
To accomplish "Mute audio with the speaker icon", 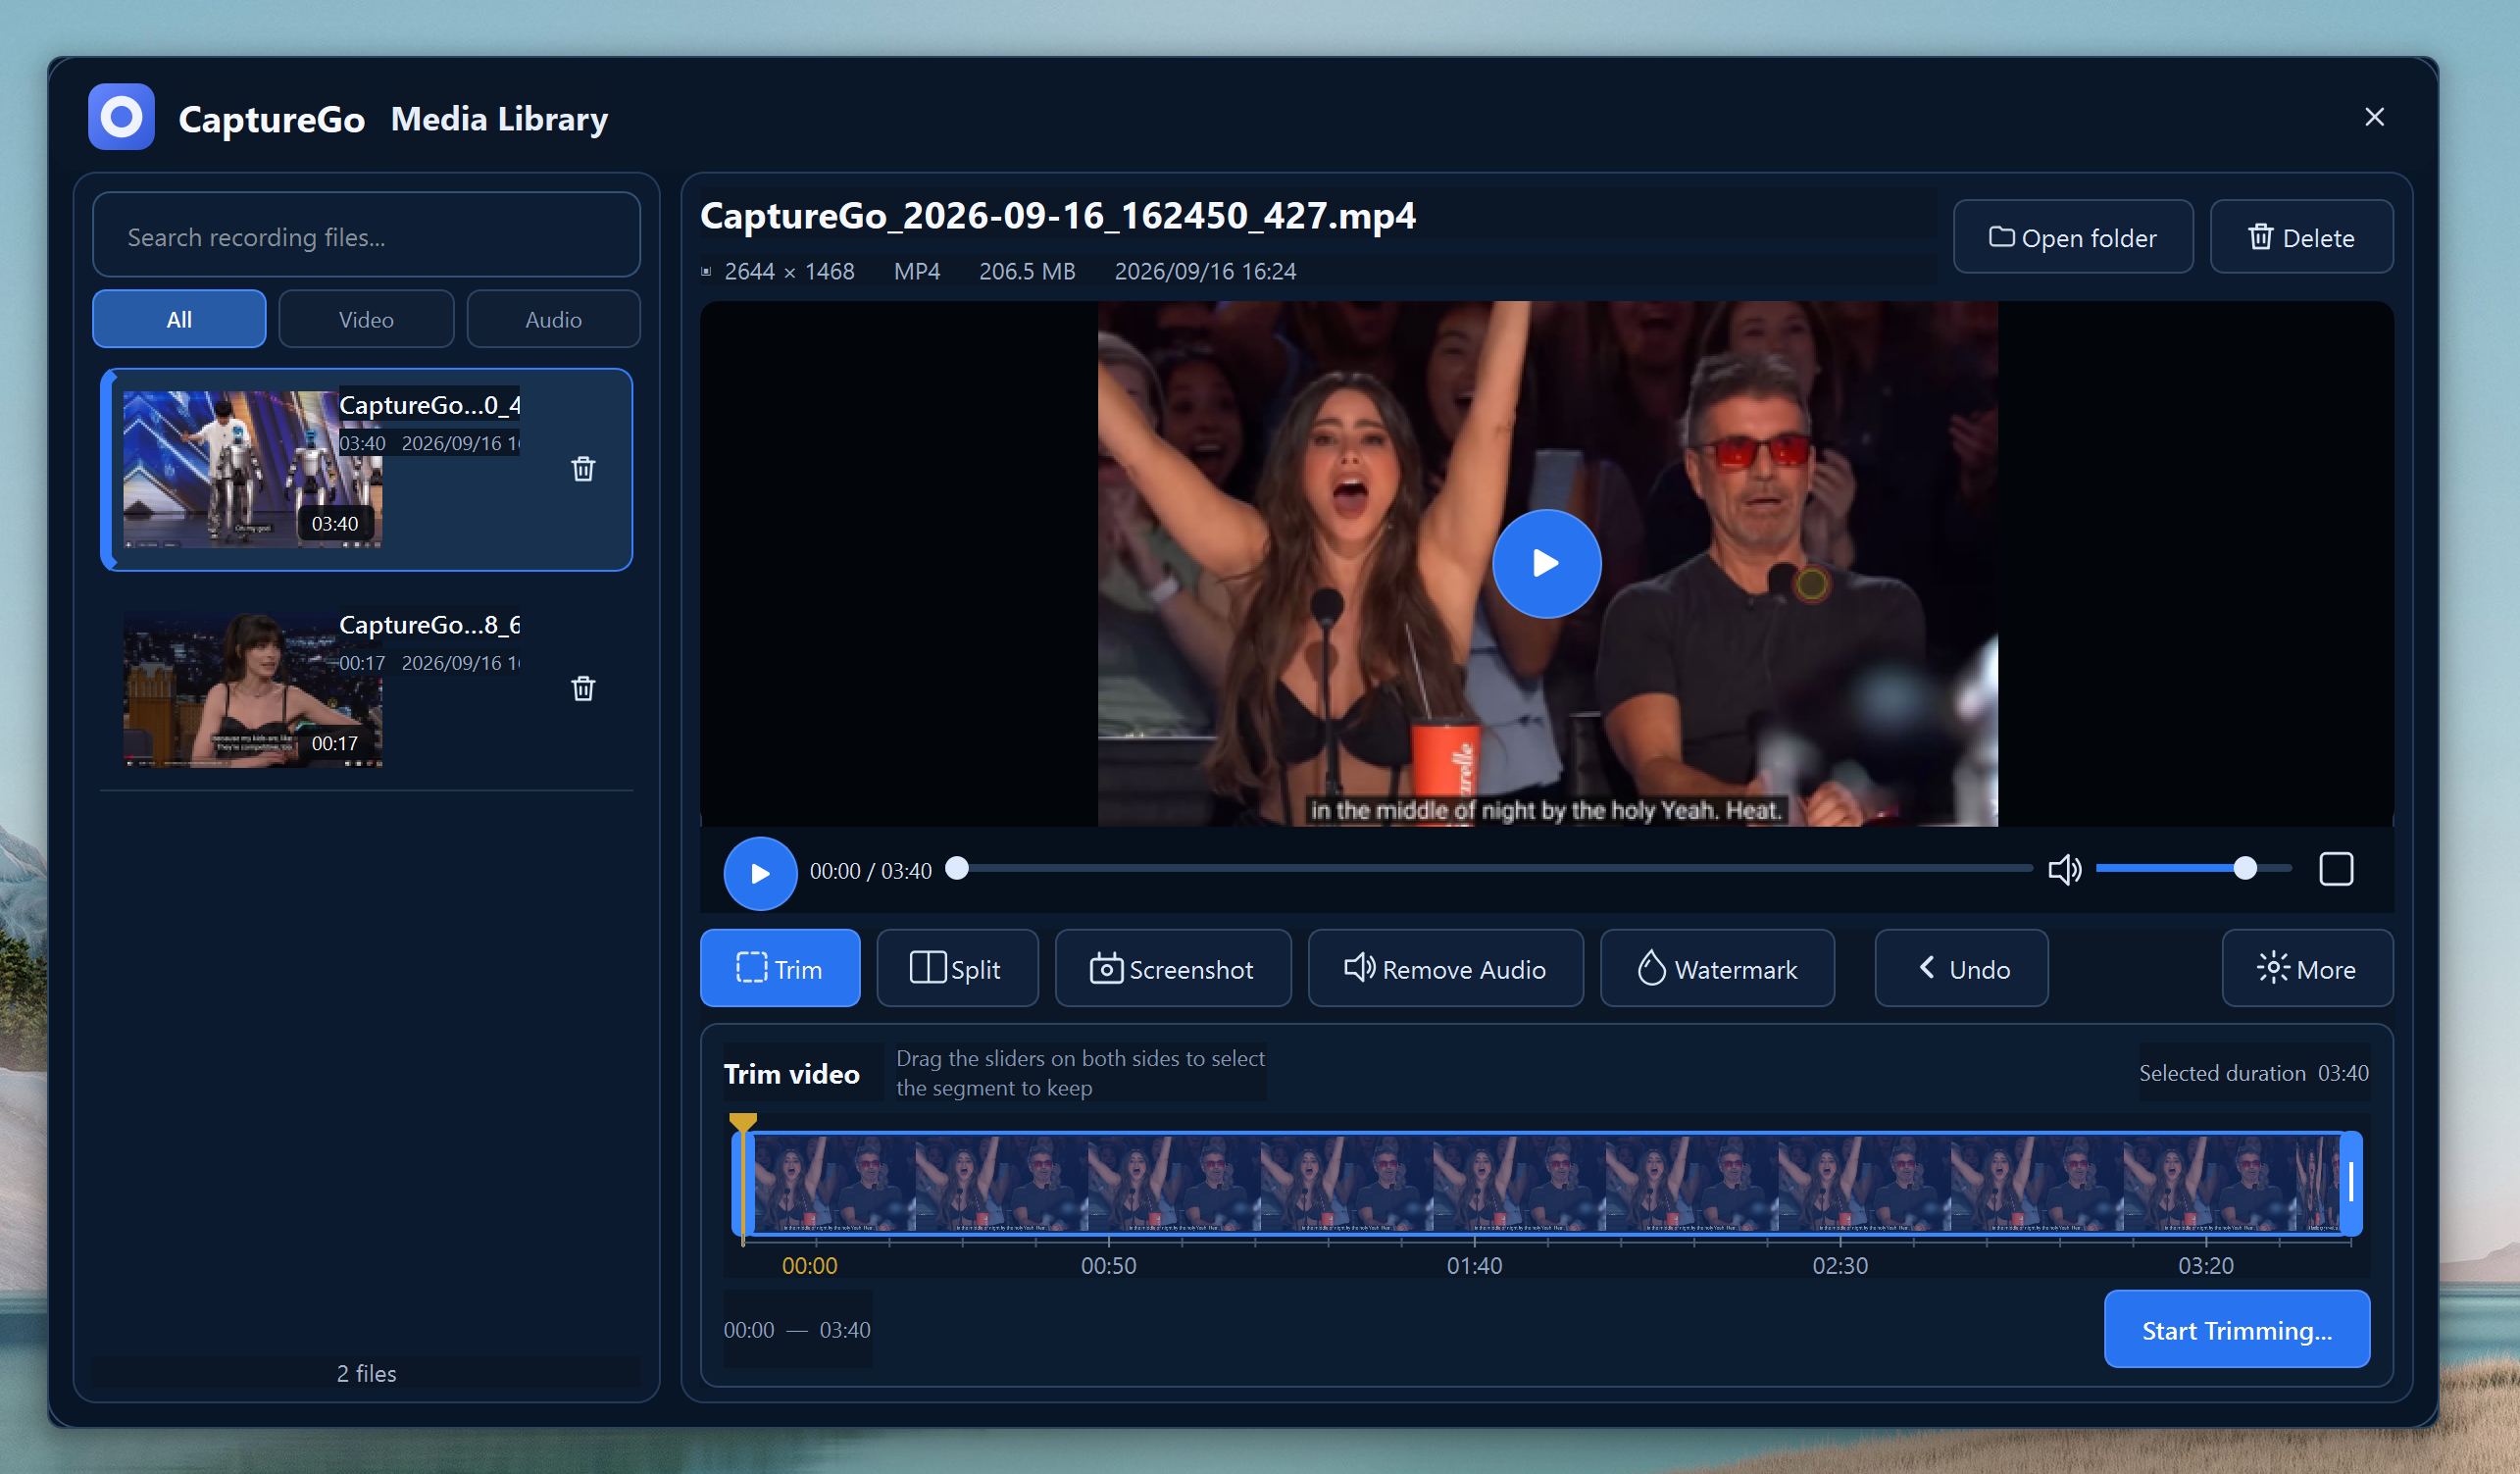I will 2064,869.
